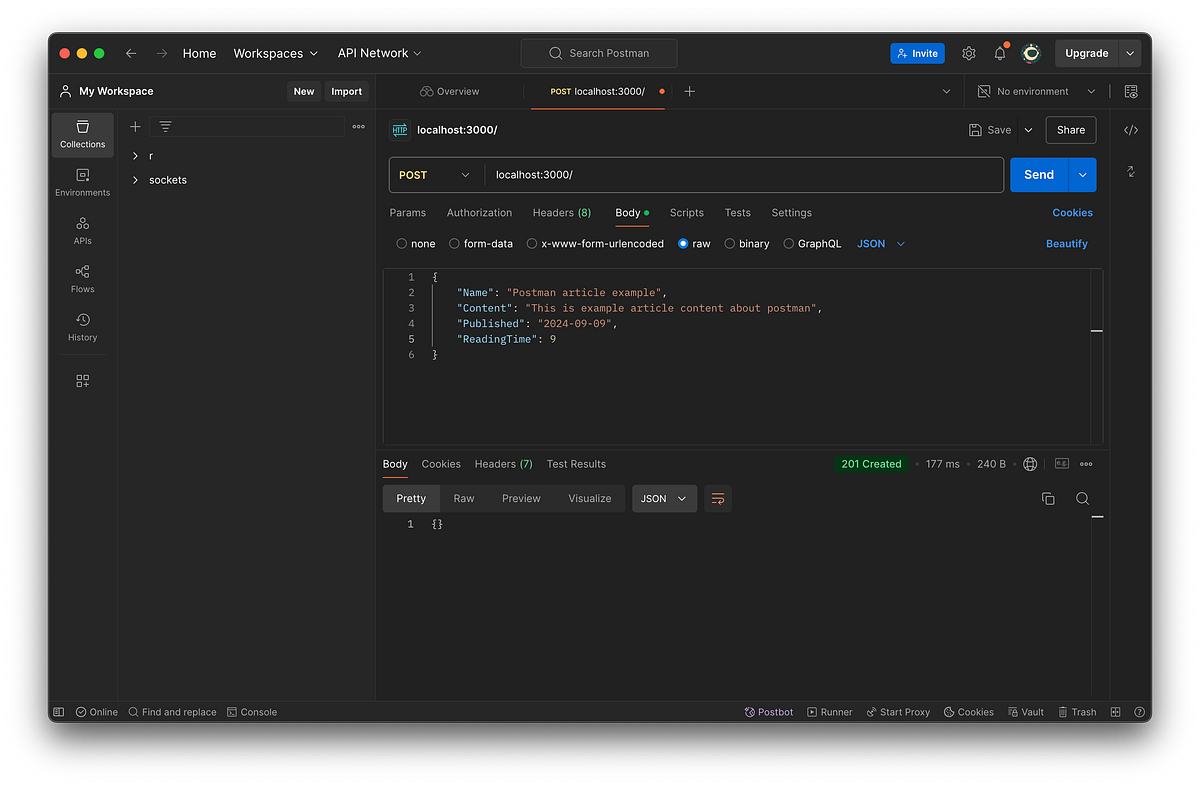Open the code snippet generator panel

(x=1130, y=129)
